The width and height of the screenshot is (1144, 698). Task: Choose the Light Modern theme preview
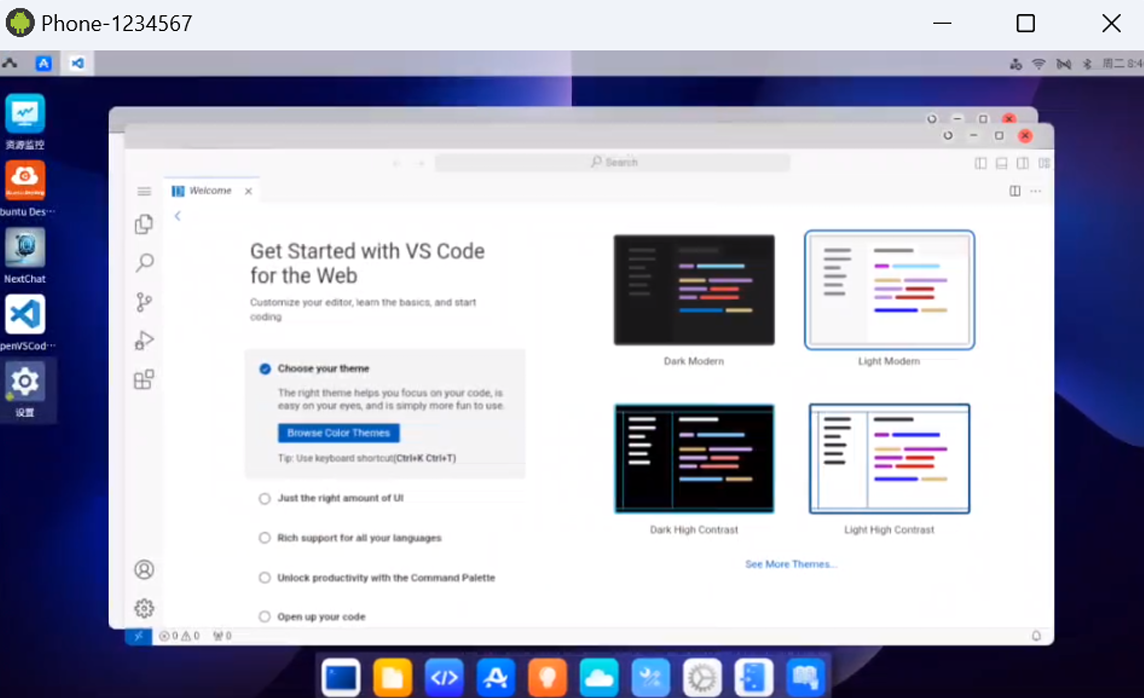pyautogui.click(x=889, y=290)
